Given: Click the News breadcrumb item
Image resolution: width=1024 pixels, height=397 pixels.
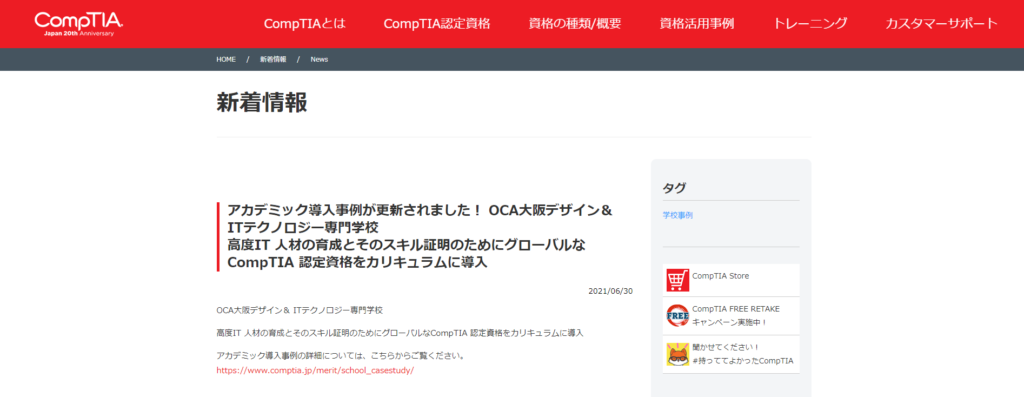Looking at the screenshot, I should pyautogui.click(x=319, y=59).
